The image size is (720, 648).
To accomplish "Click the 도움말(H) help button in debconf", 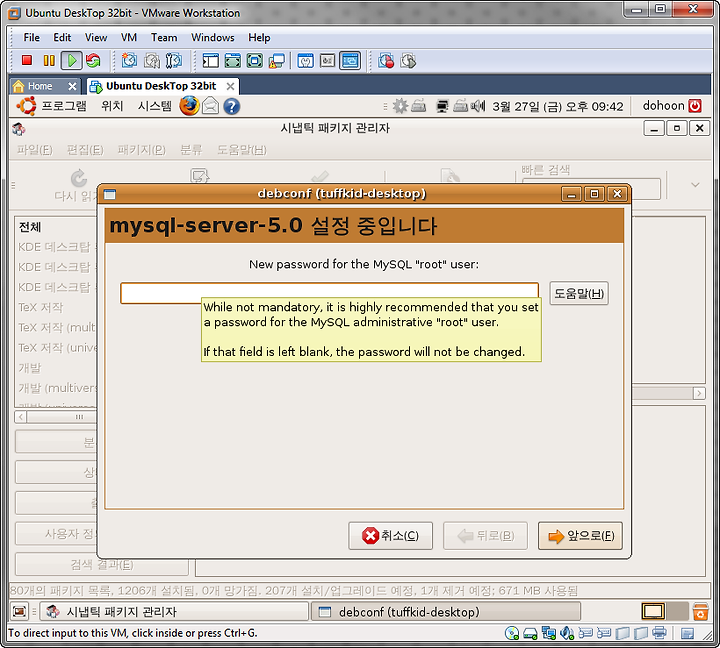I will [579, 293].
